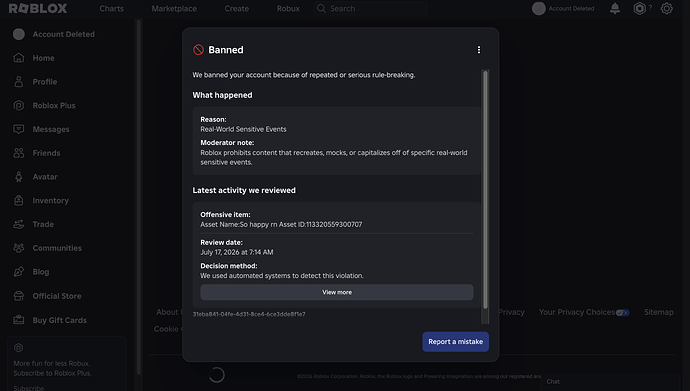Click the Subscribe link in the sidebar
The height and width of the screenshot is (391, 690).
[x=29, y=388]
